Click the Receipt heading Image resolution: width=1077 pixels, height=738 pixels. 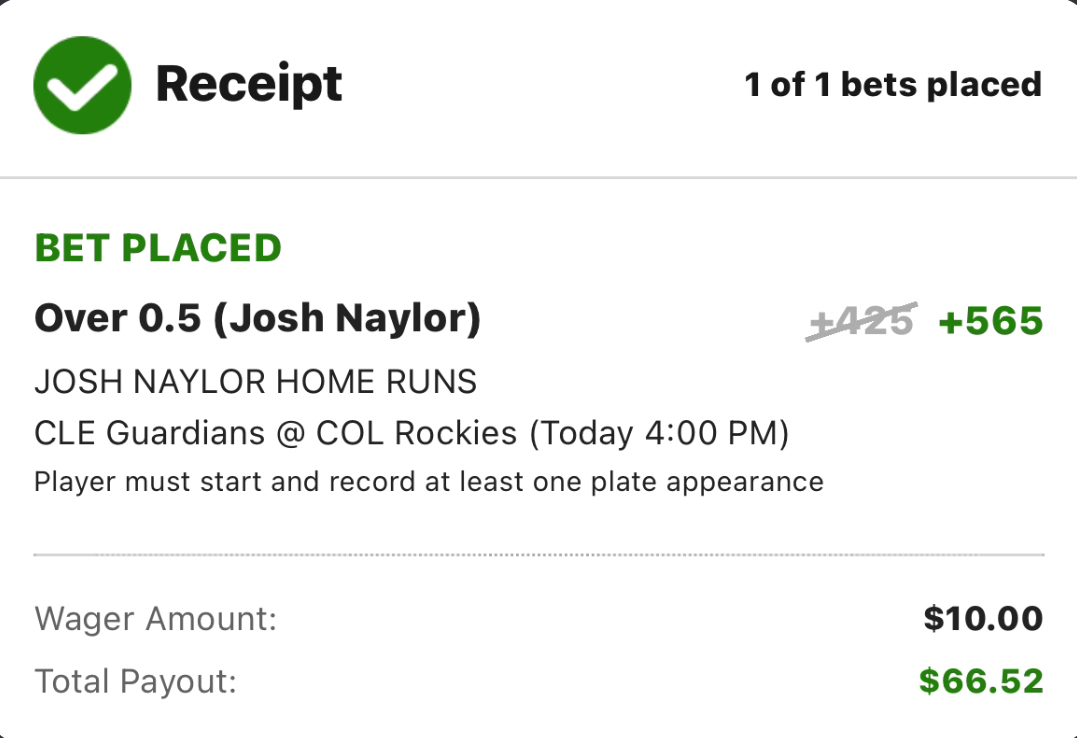click(x=249, y=85)
